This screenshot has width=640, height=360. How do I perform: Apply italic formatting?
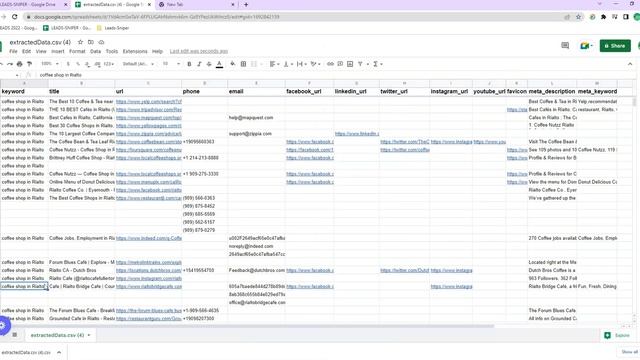click(x=199, y=64)
